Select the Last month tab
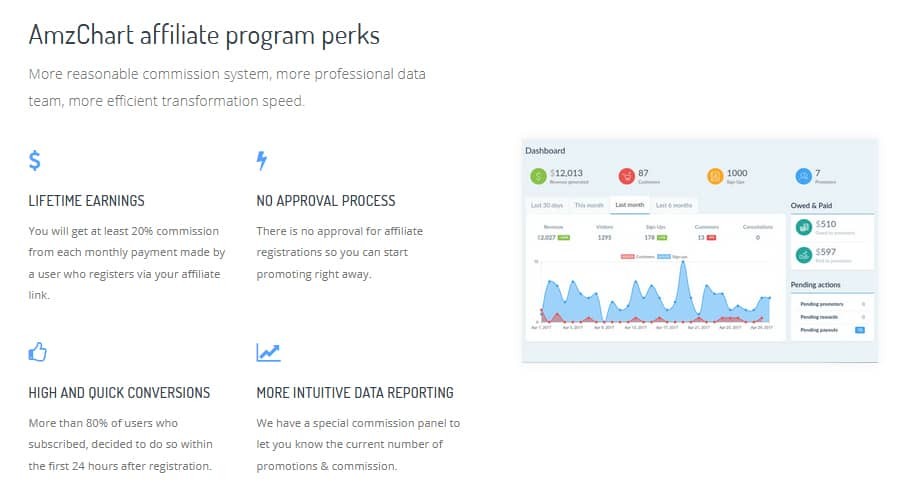The width and height of the screenshot is (898, 498). [x=629, y=205]
